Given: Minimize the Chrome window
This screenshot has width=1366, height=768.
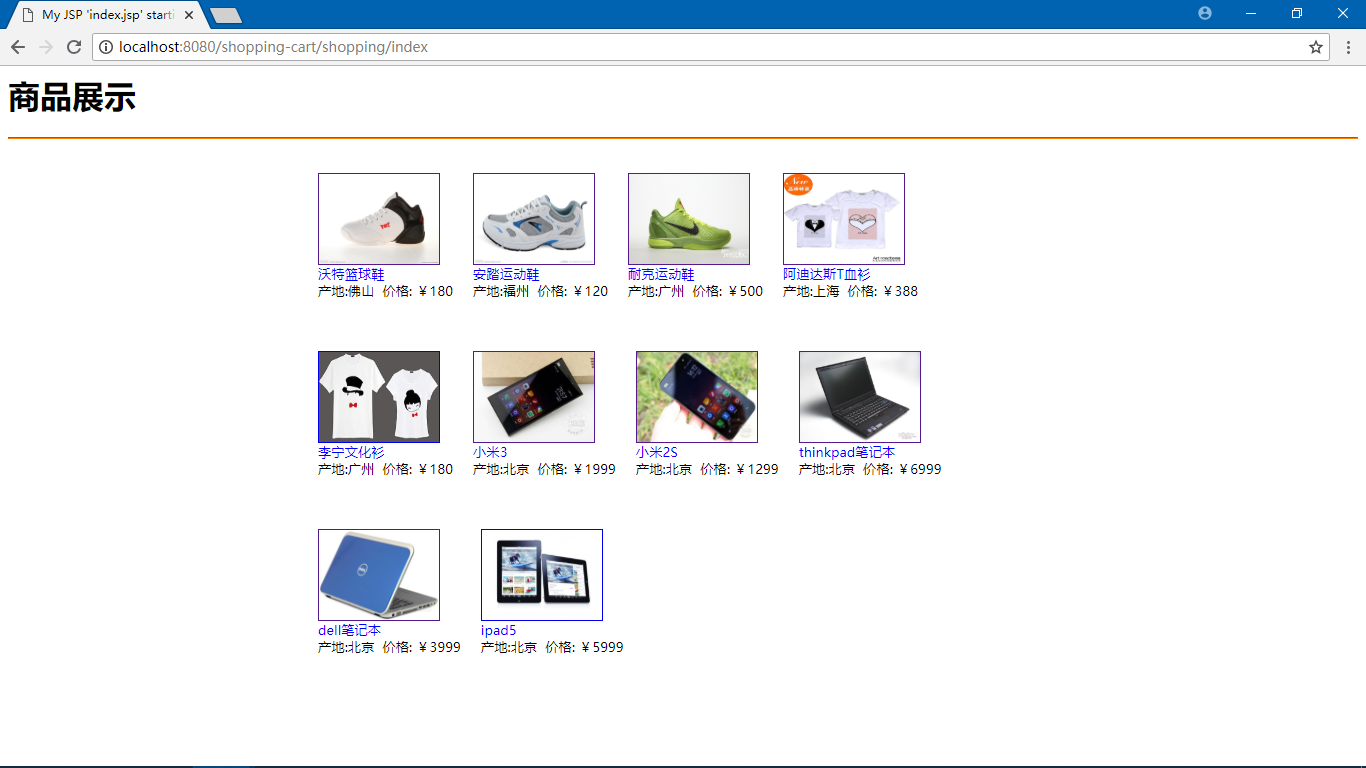Looking at the screenshot, I should click(x=1251, y=13).
